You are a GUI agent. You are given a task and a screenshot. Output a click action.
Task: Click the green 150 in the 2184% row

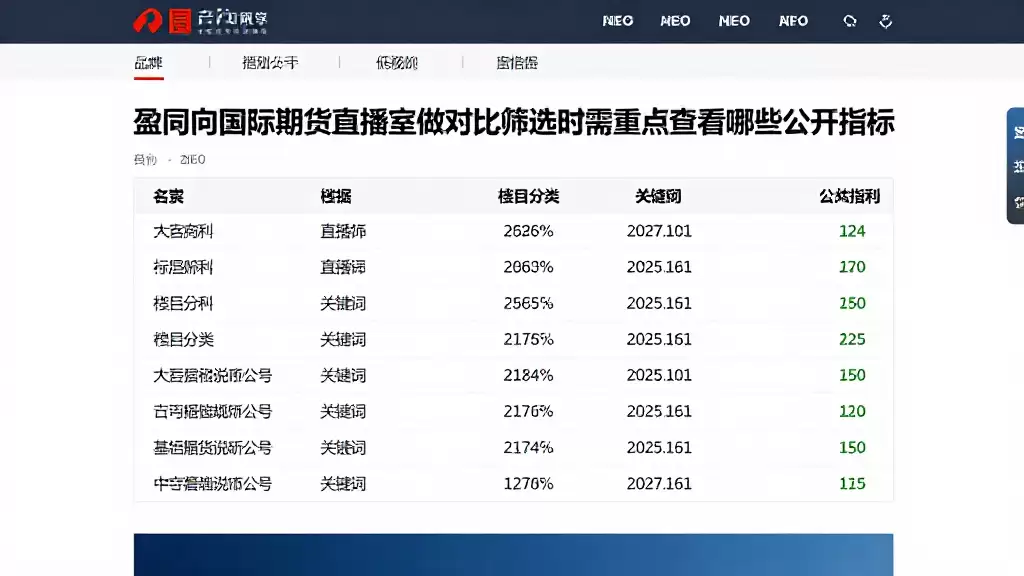click(852, 376)
